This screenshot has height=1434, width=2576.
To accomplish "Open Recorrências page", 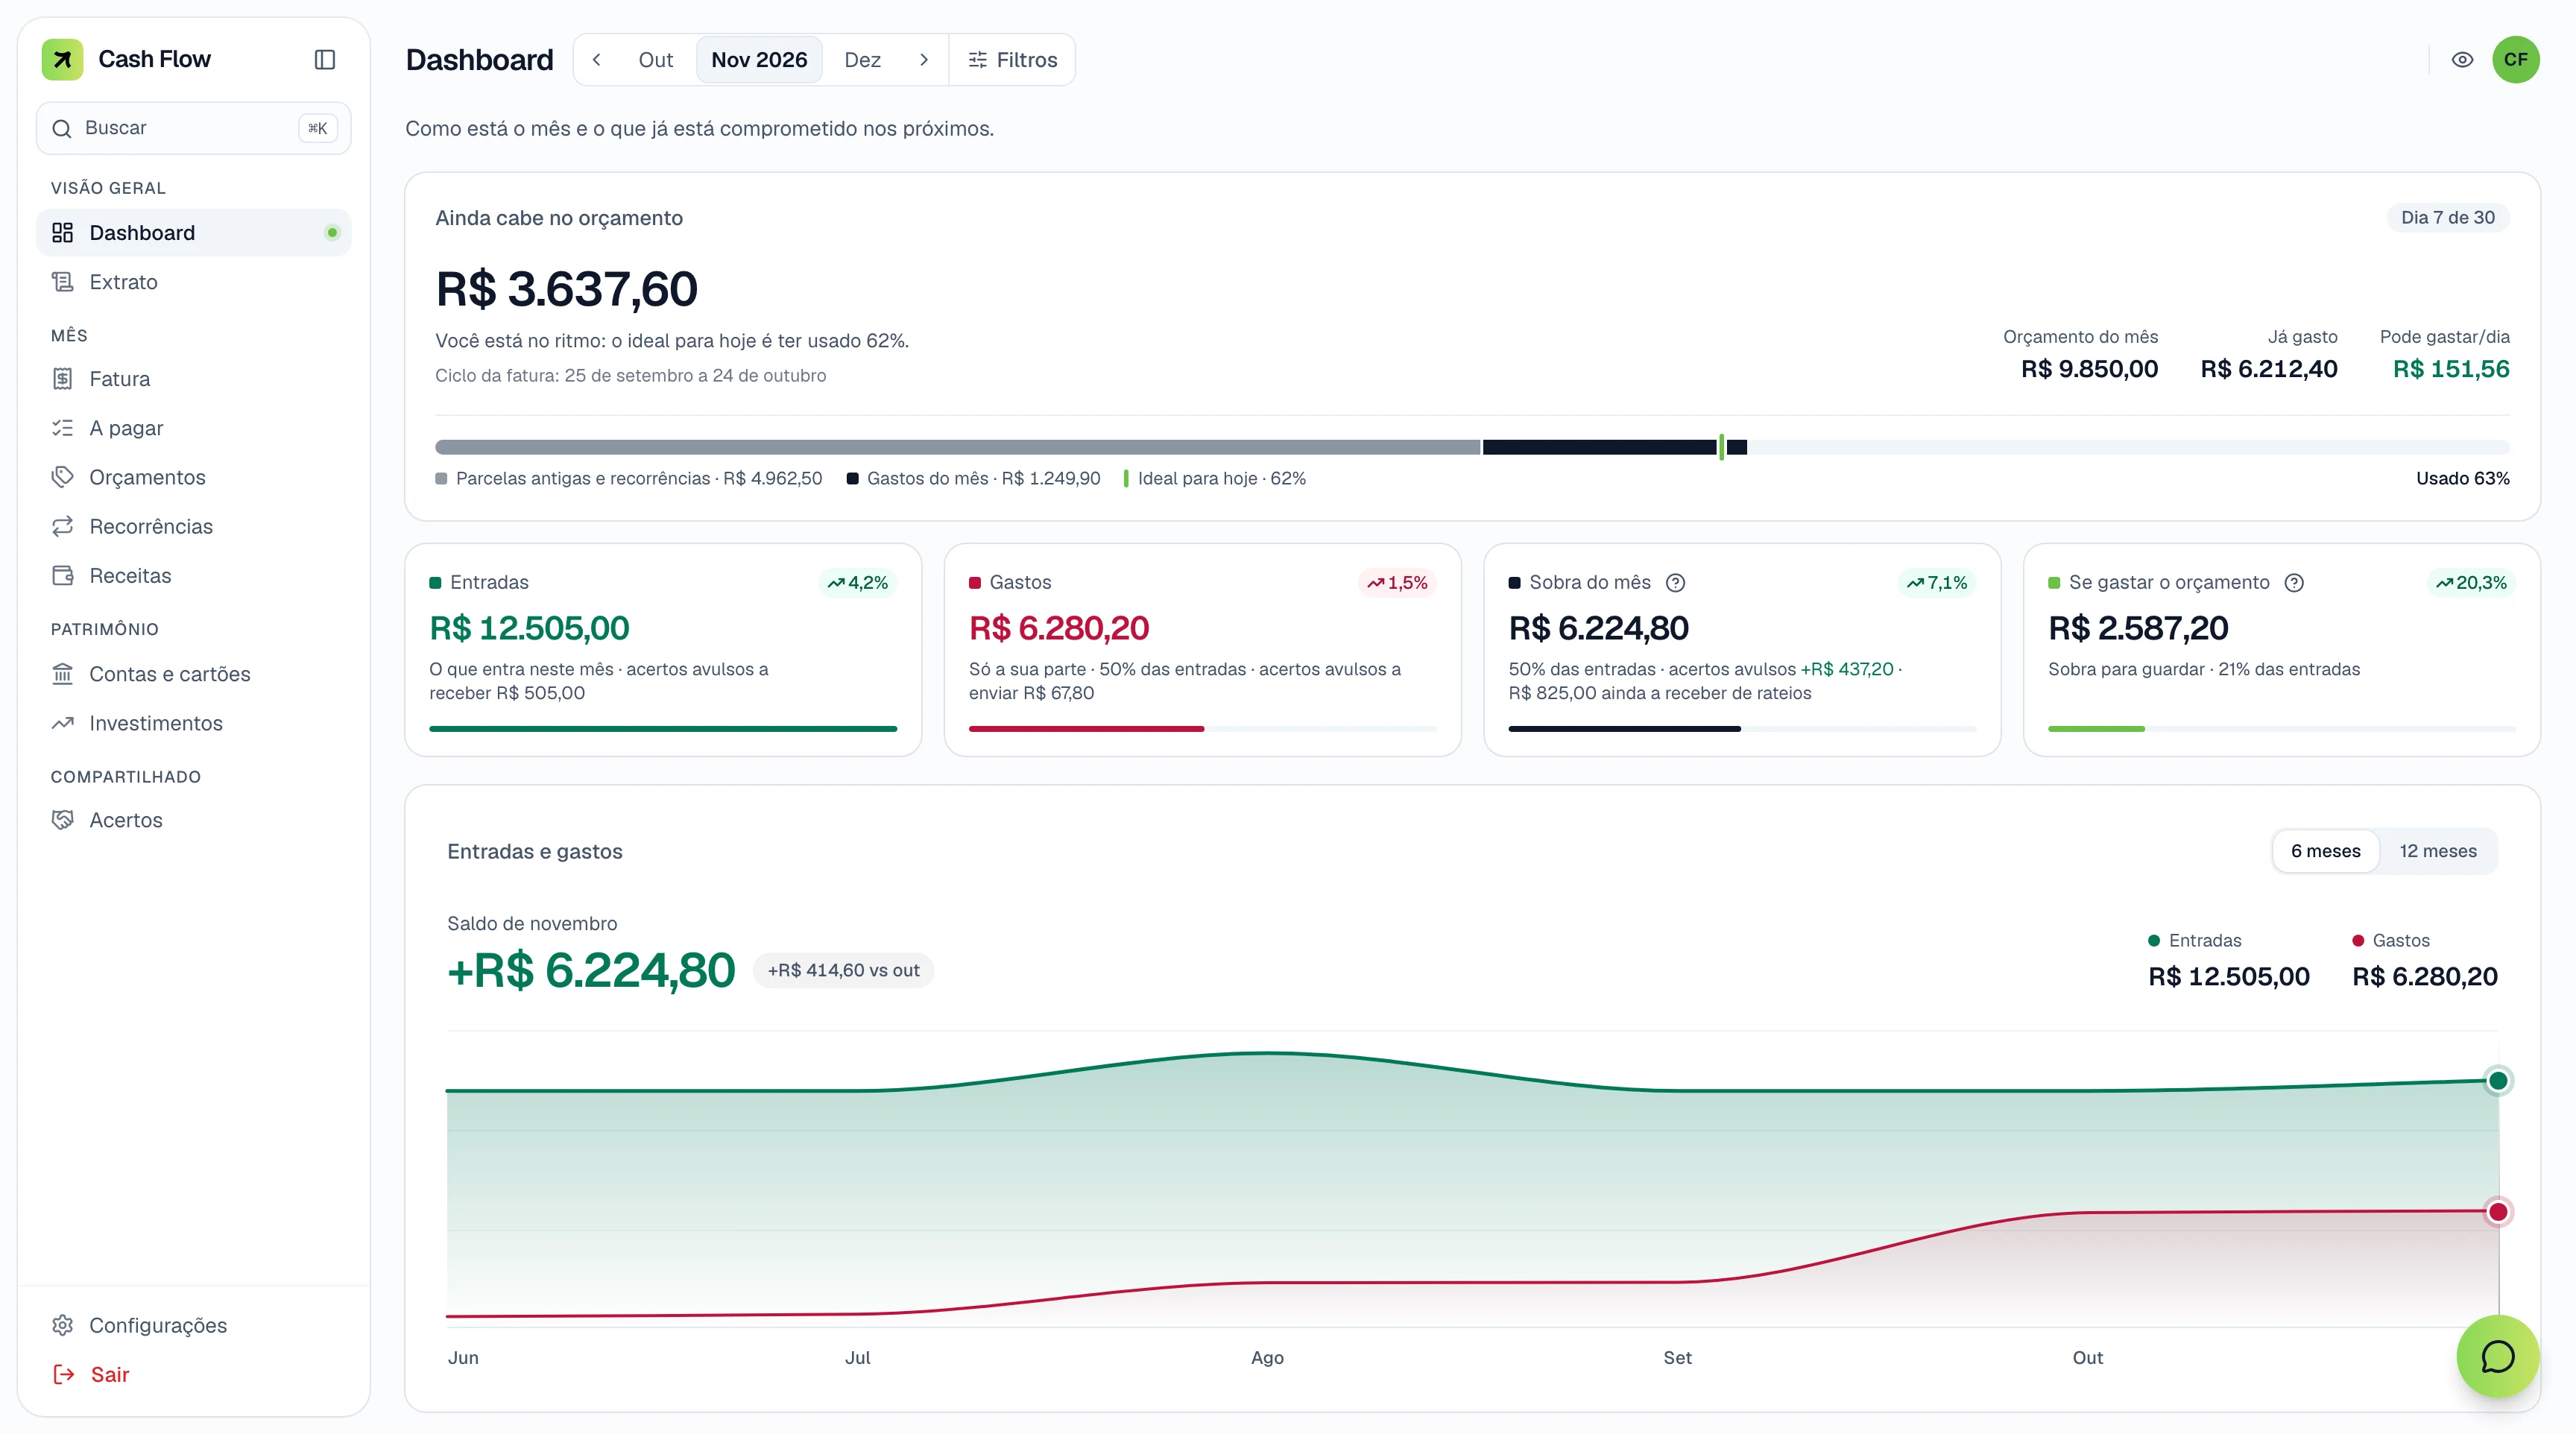I will (194, 526).
